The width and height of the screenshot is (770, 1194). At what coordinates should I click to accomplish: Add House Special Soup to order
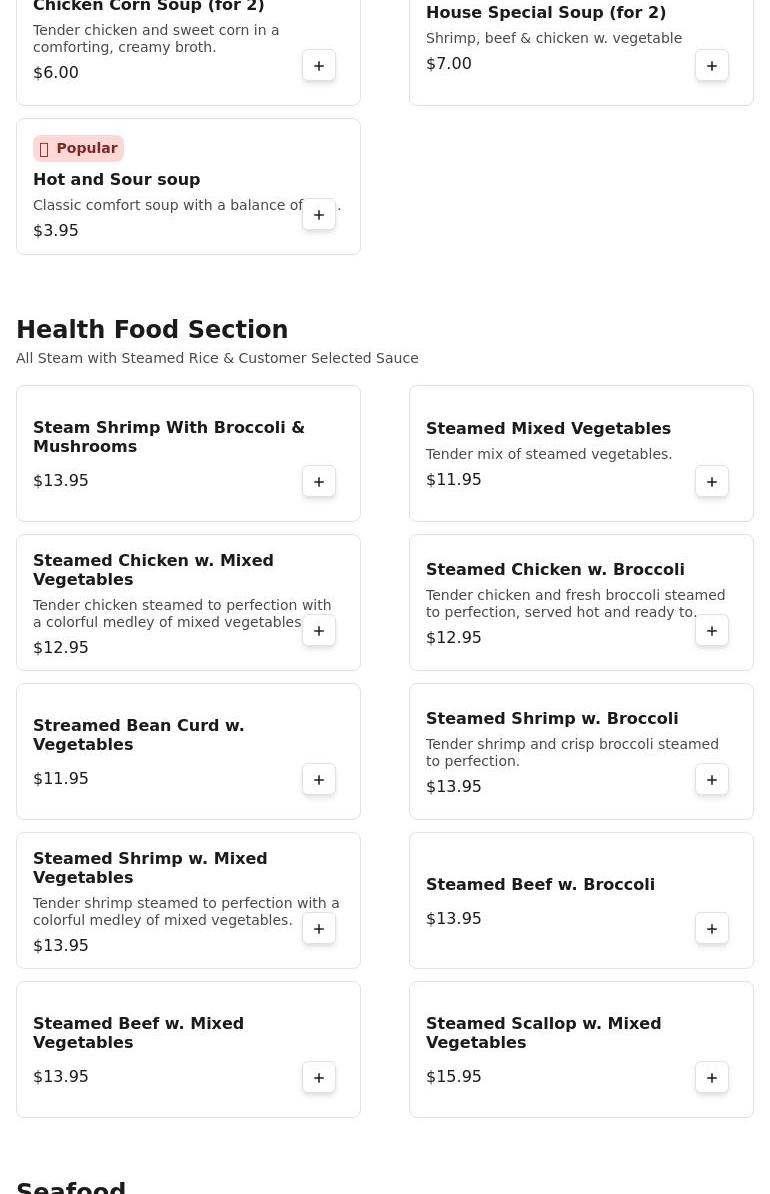pos(712,66)
